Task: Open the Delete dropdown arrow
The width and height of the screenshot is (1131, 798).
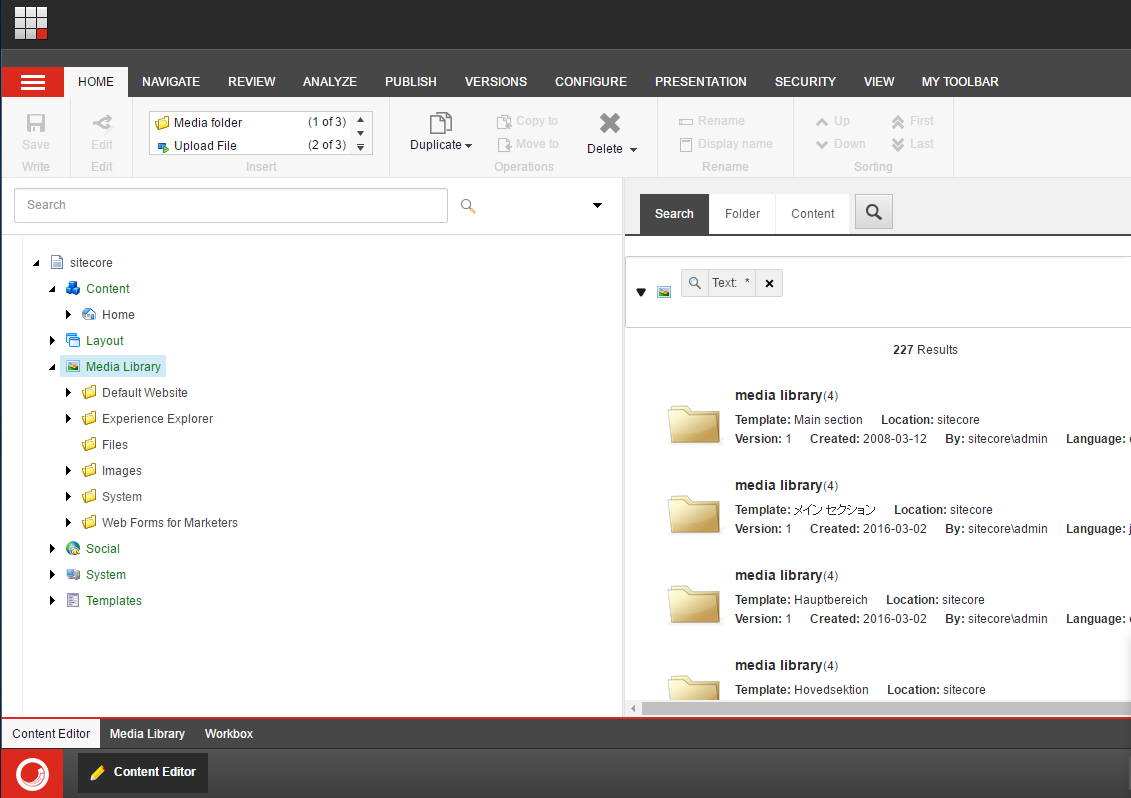Action: [633, 150]
